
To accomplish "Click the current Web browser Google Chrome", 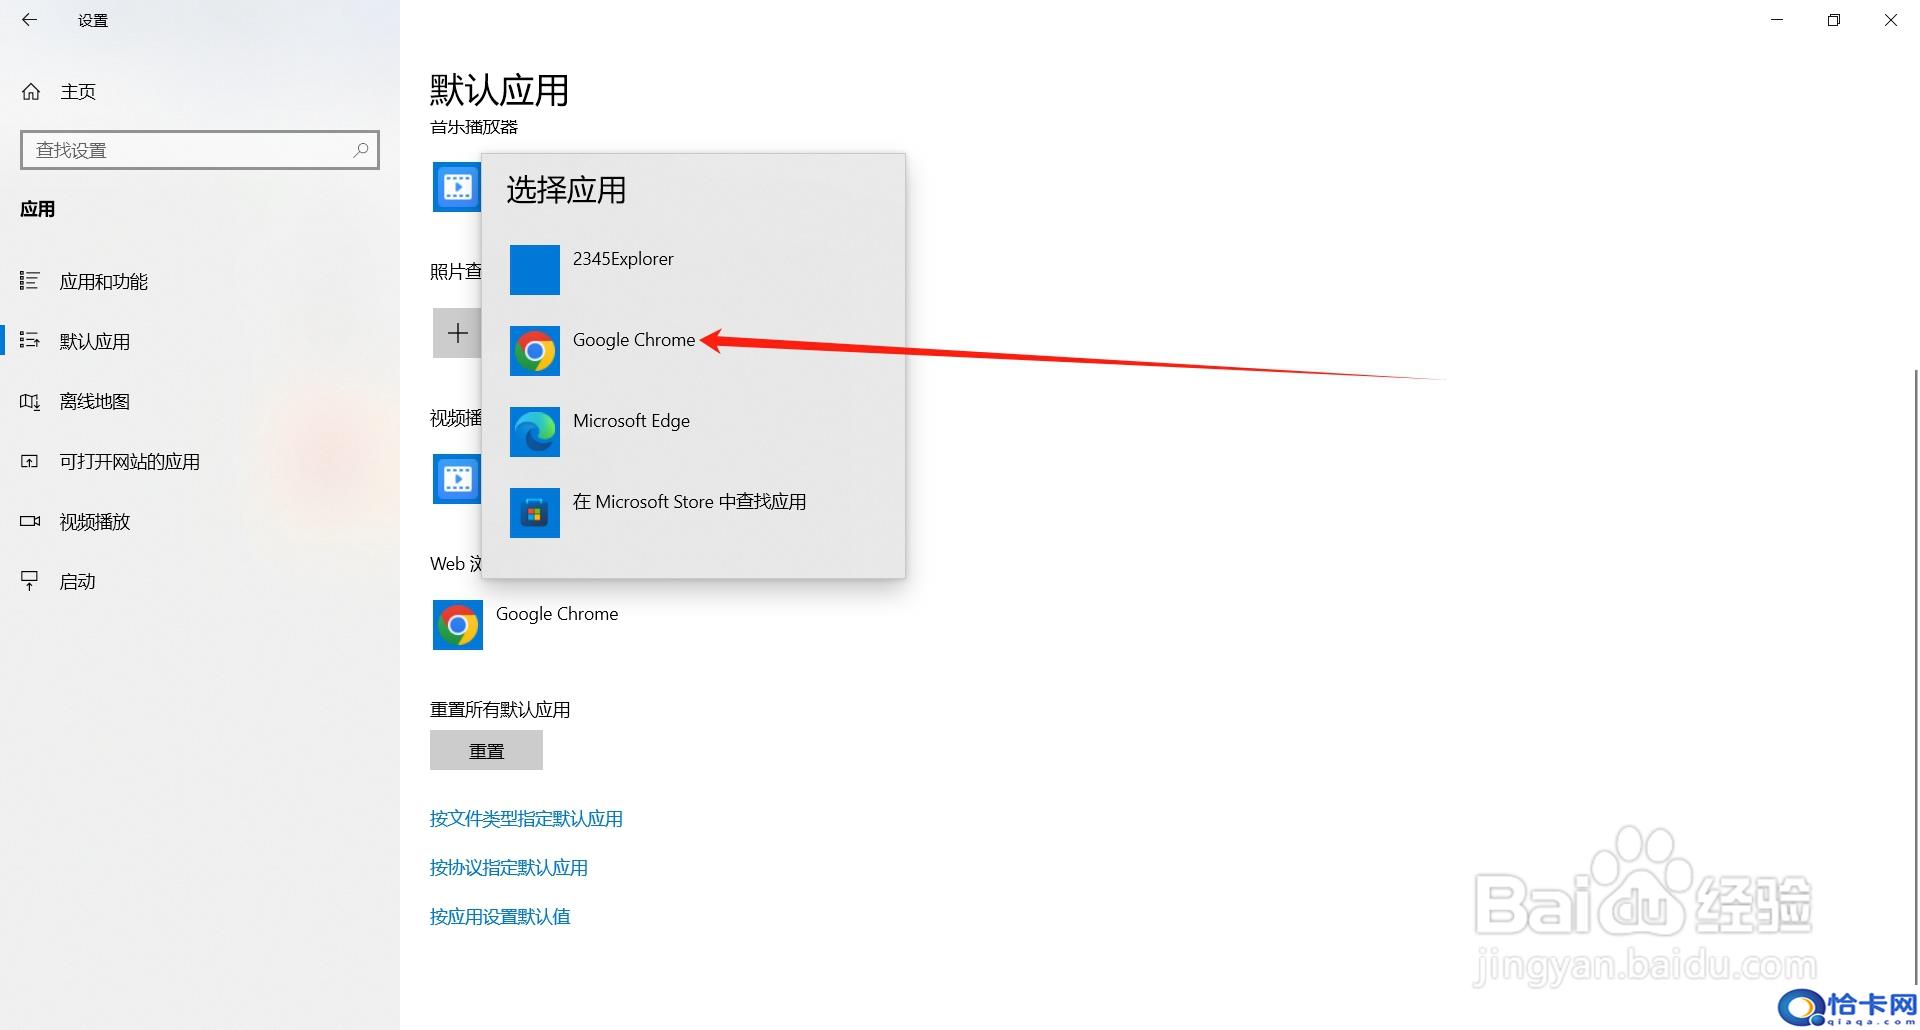I will click(557, 614).
